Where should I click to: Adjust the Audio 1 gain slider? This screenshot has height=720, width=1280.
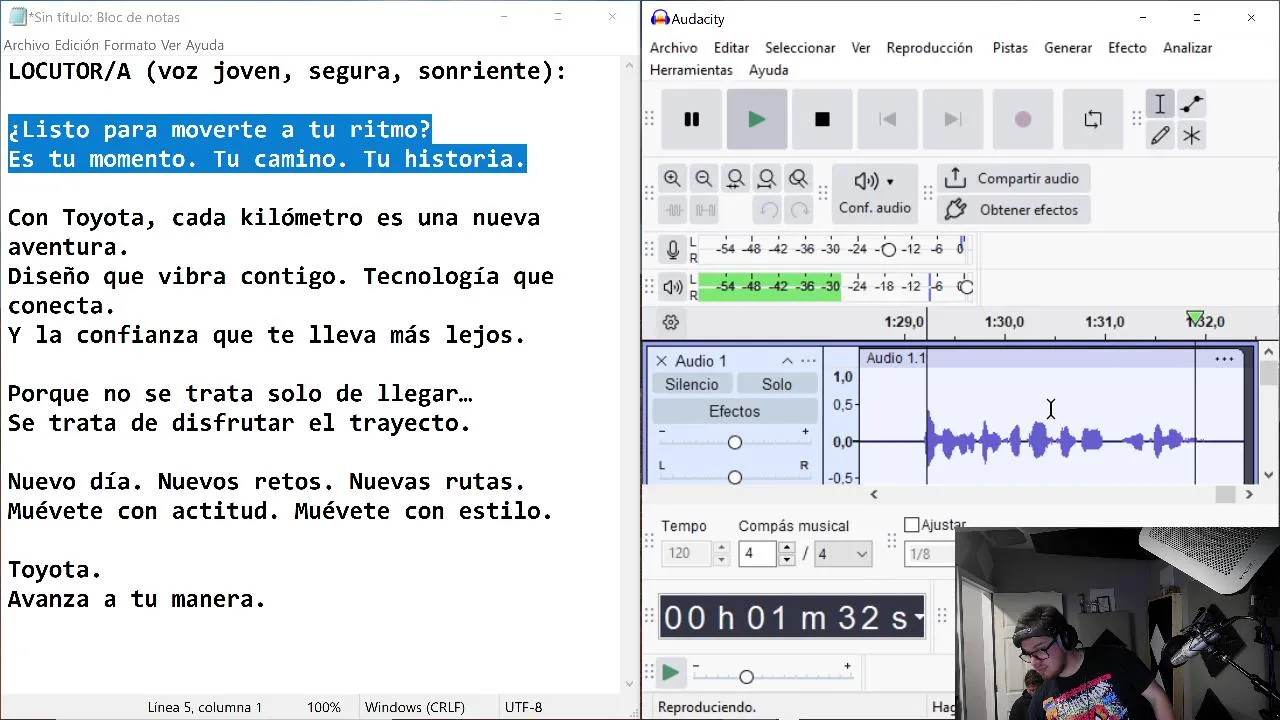pyautogui.click(x=735, y=442)
